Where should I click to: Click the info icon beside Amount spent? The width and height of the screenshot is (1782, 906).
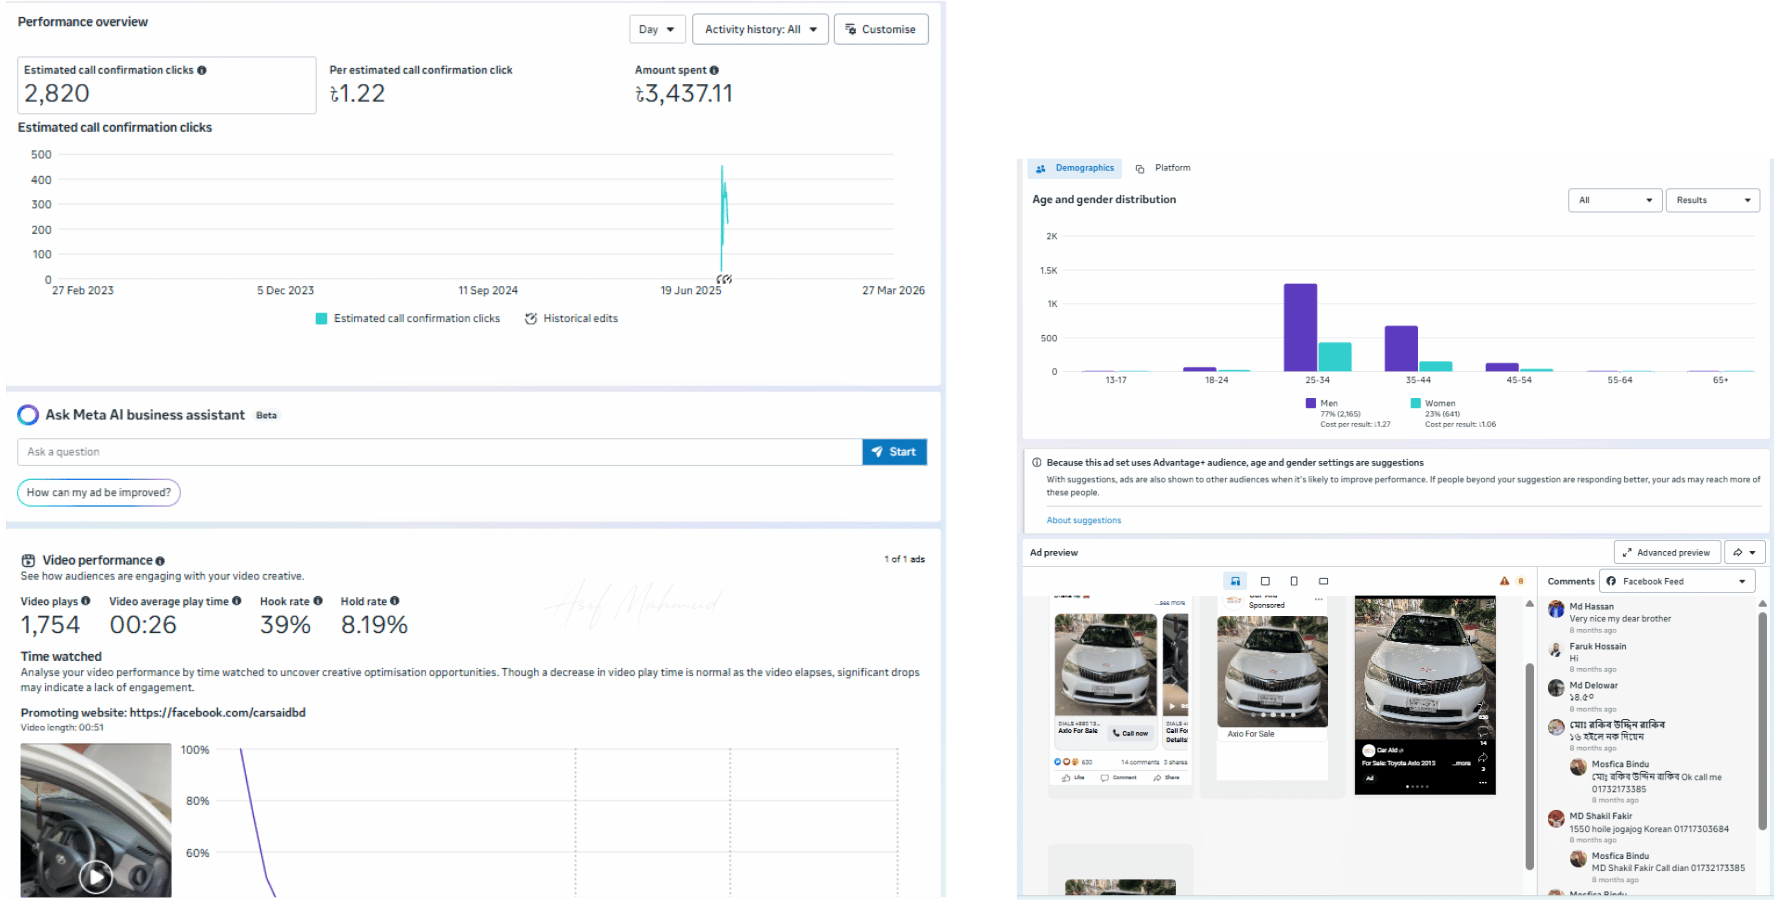point(714,70)
